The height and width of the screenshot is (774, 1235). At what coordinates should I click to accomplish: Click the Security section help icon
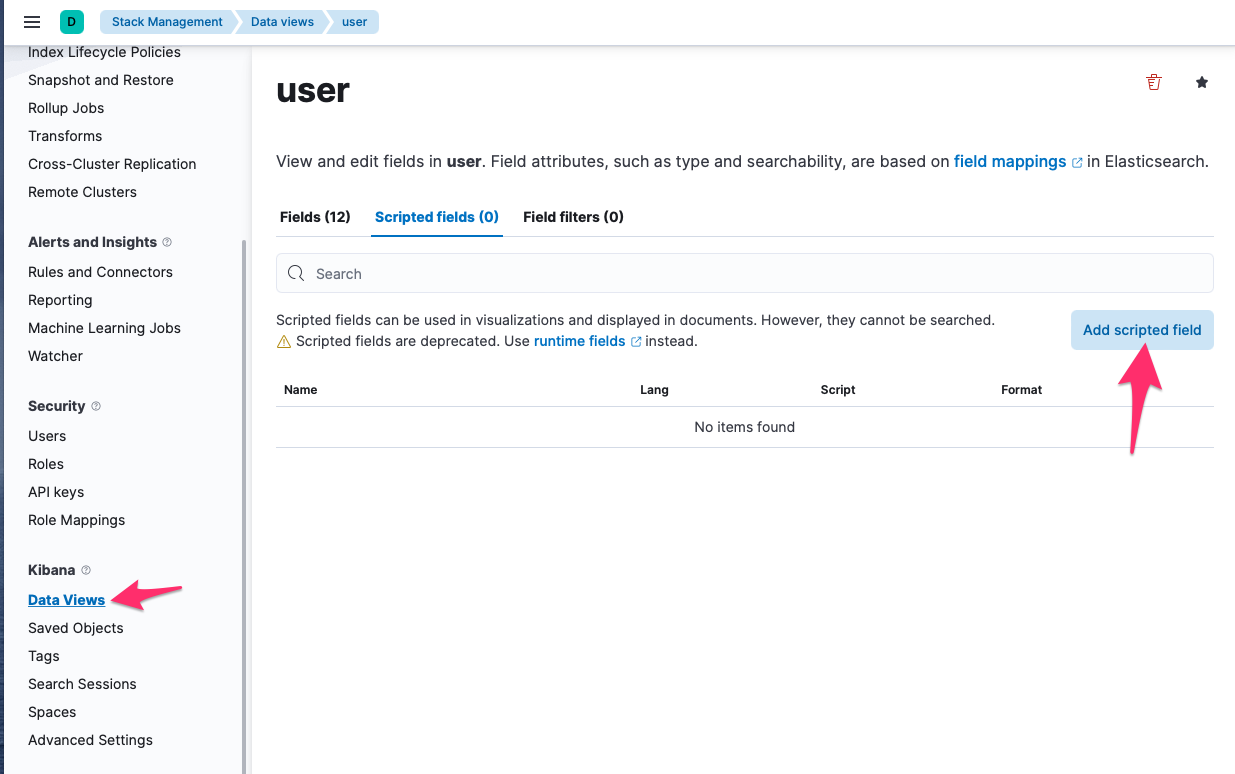click(96, 406)
